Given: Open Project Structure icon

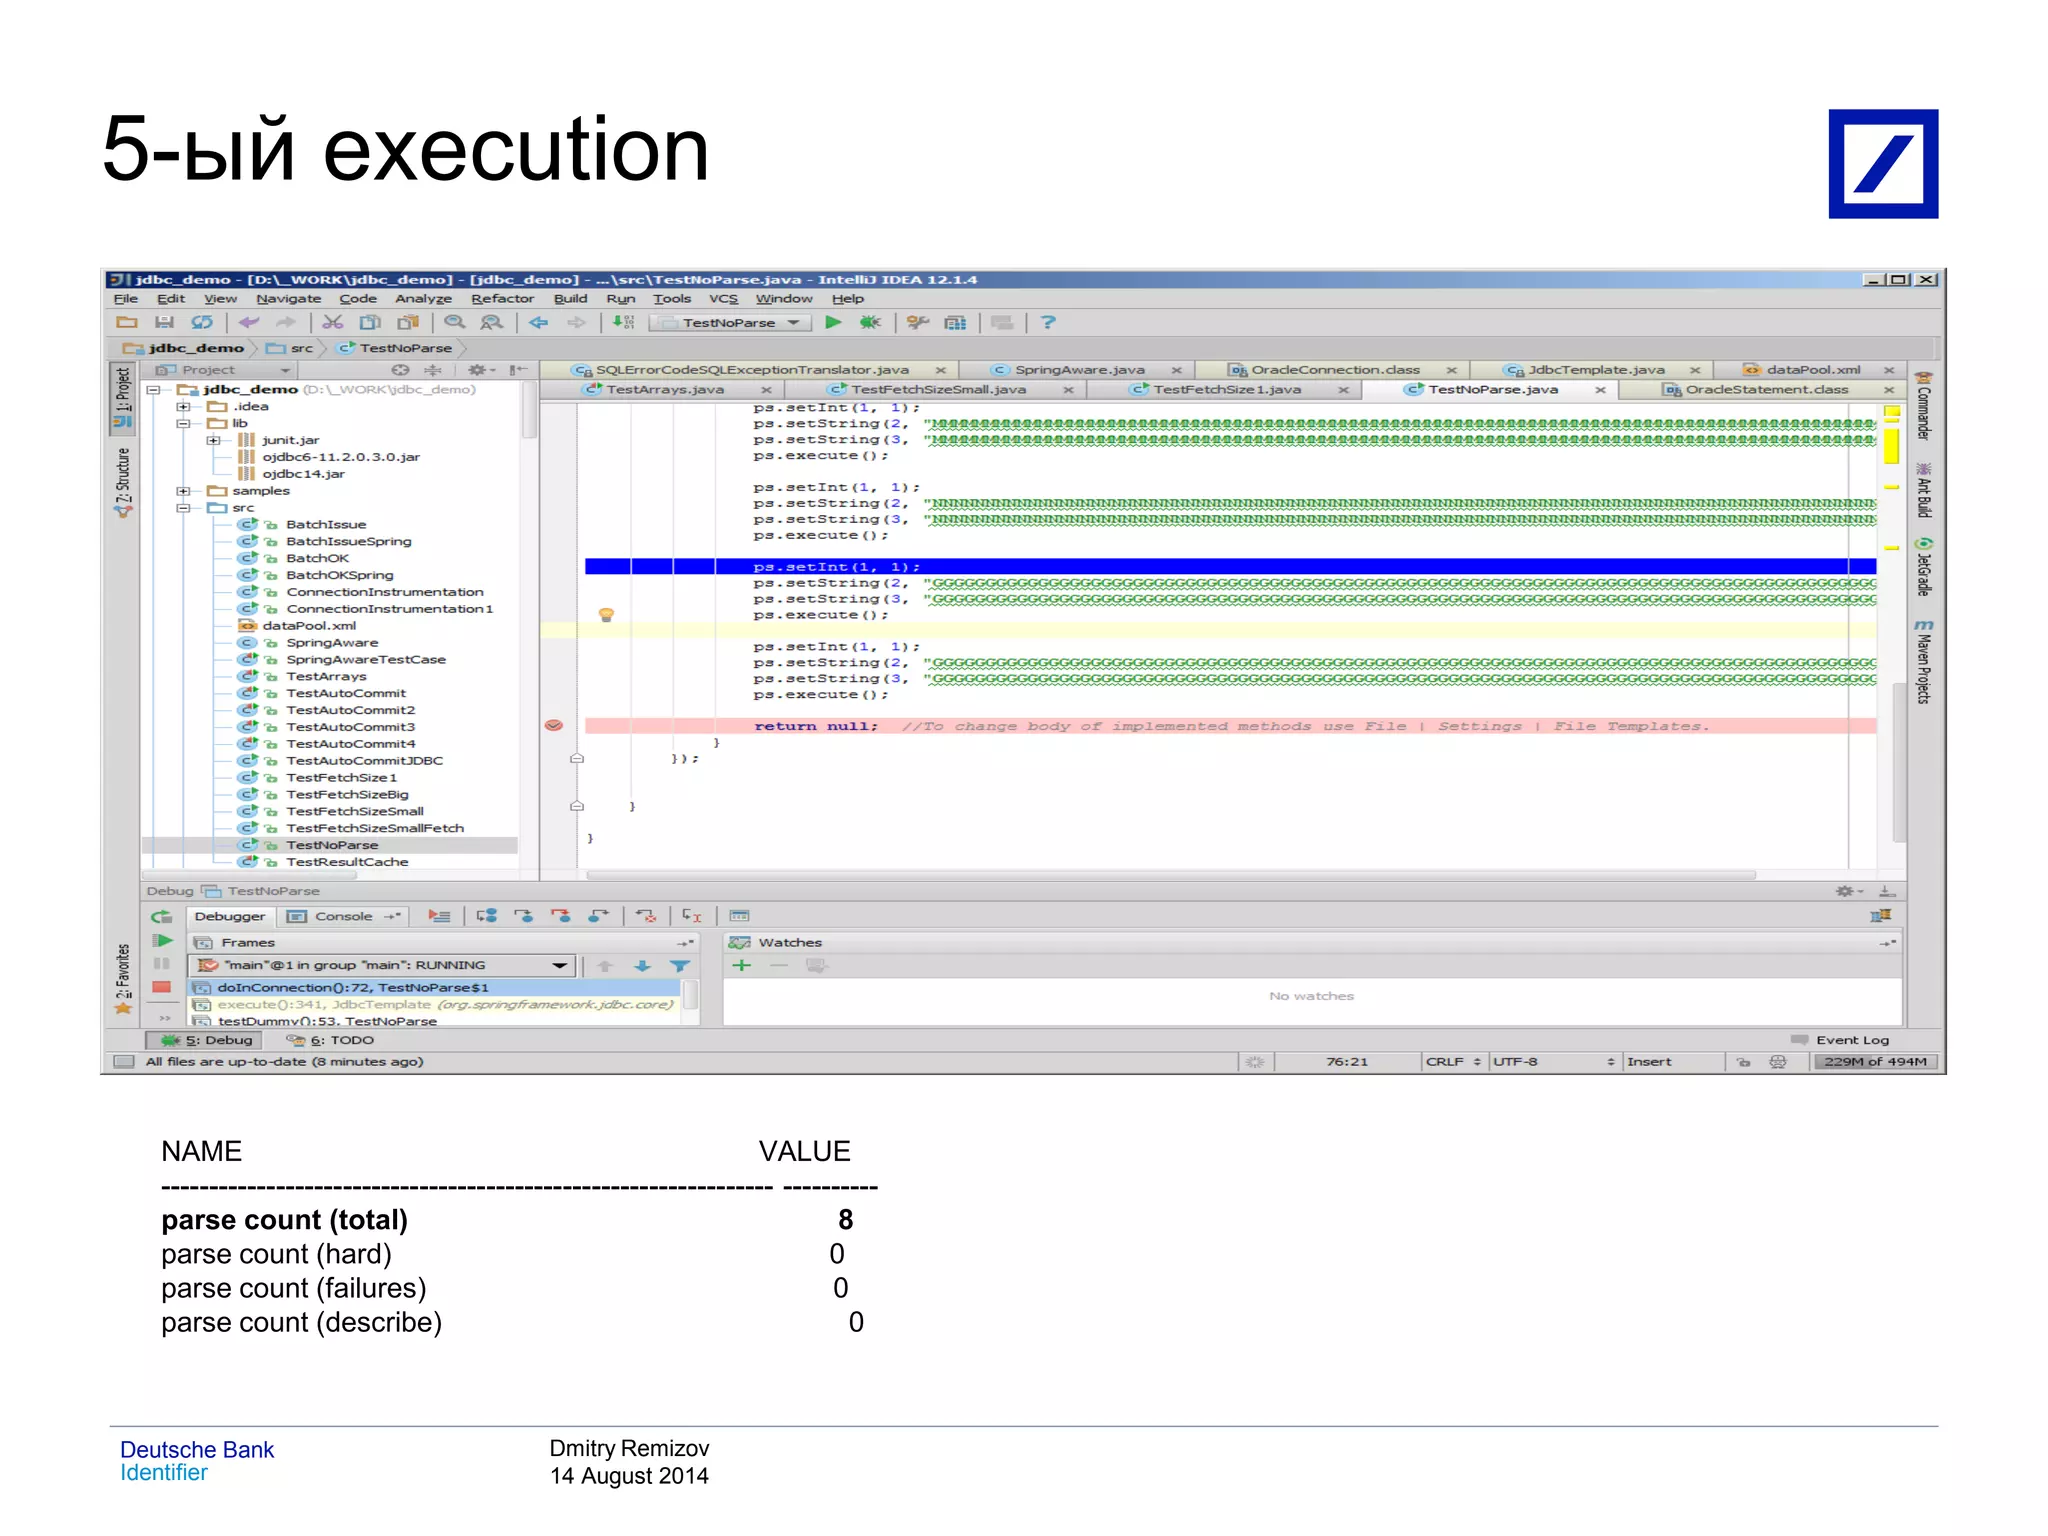Looking at the screenshot, I should 955,322.
